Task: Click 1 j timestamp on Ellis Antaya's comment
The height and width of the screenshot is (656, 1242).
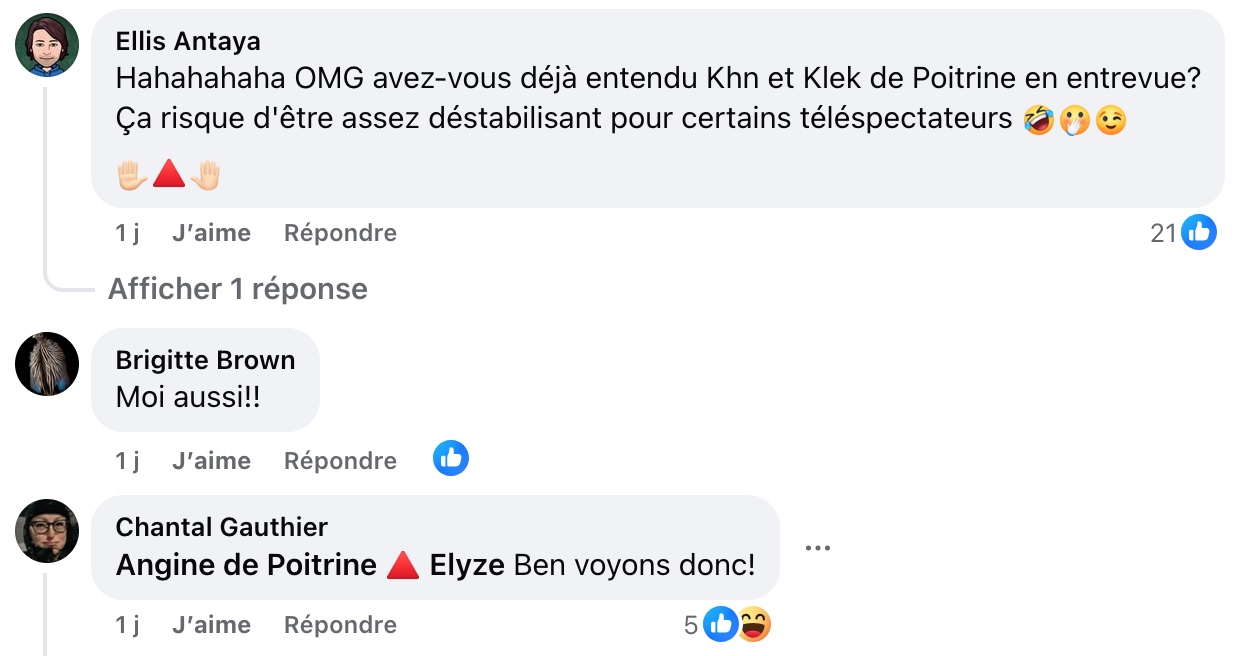Action: pyautogui.click(x=127, y=233)
